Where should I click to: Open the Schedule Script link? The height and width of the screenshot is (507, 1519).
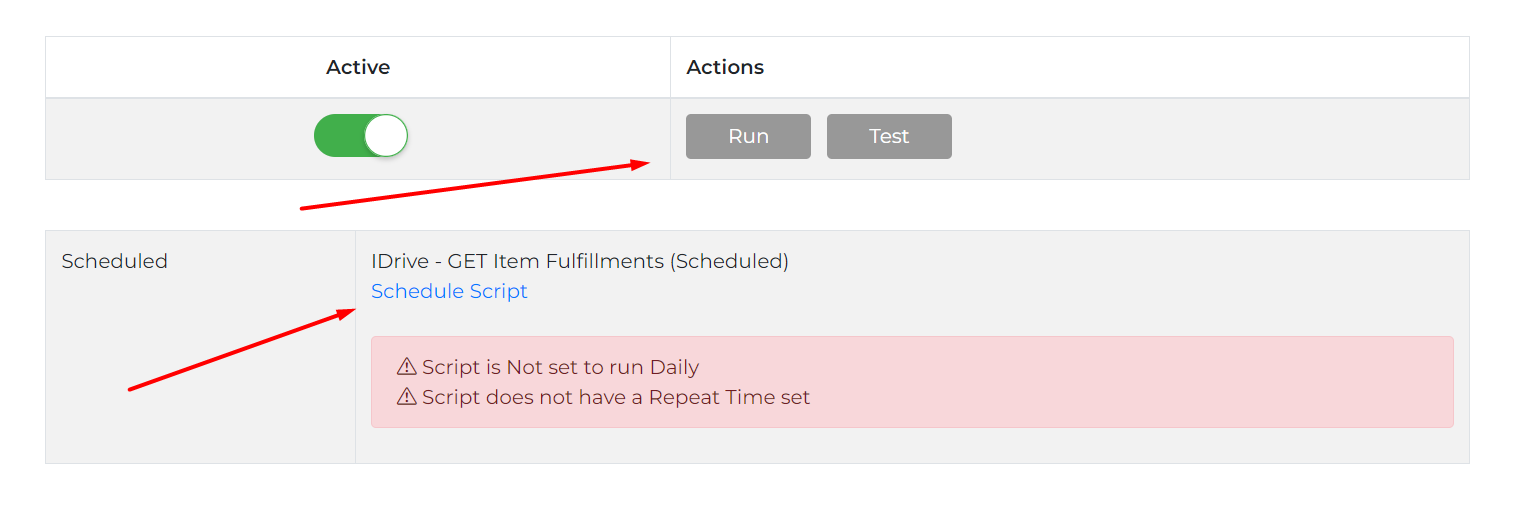[449, 291]
